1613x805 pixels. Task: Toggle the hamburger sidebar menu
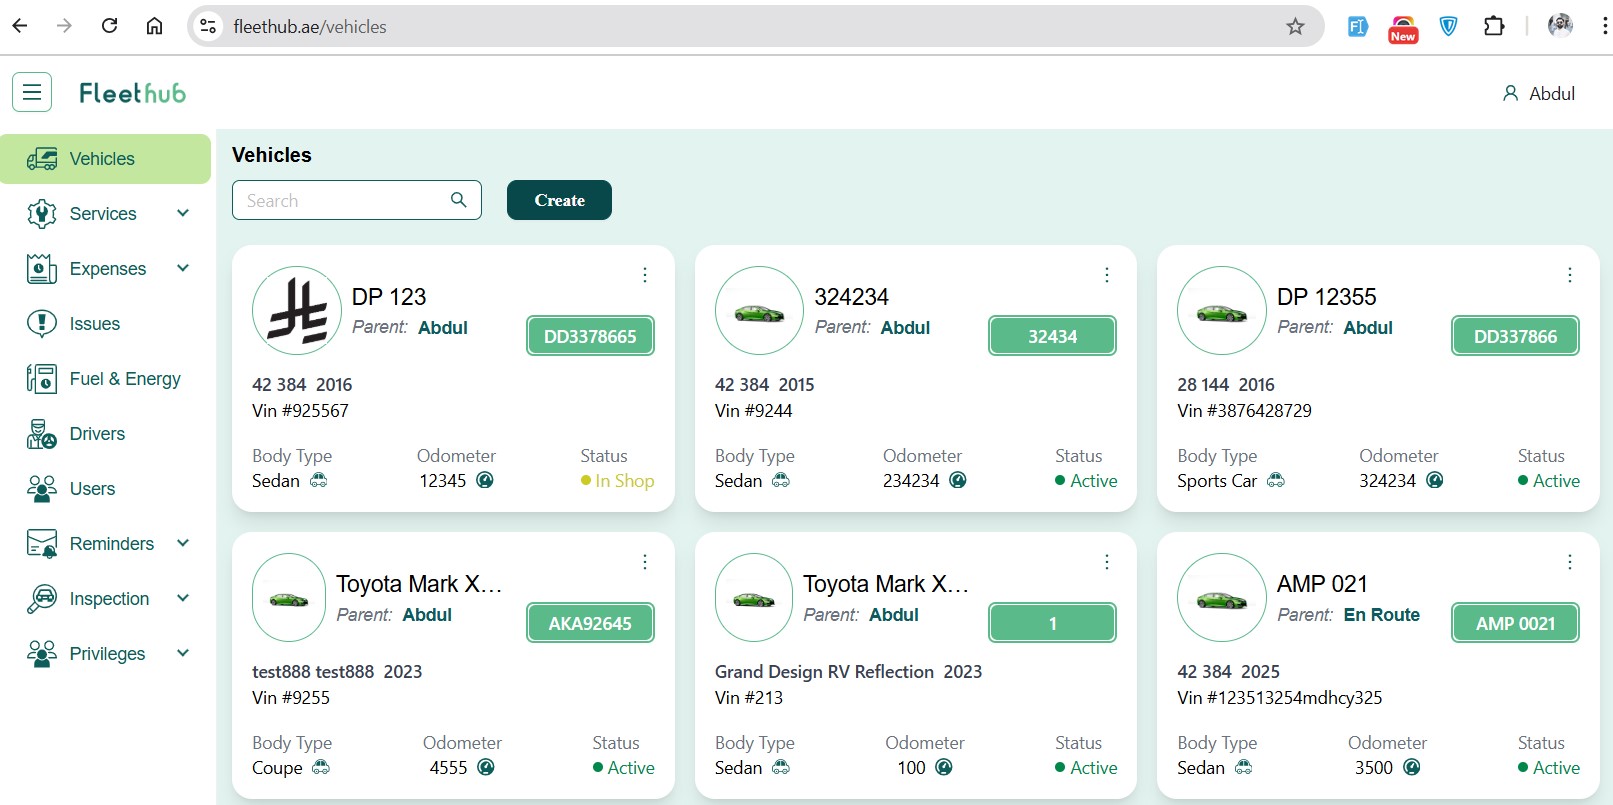(x=32, y=93)
